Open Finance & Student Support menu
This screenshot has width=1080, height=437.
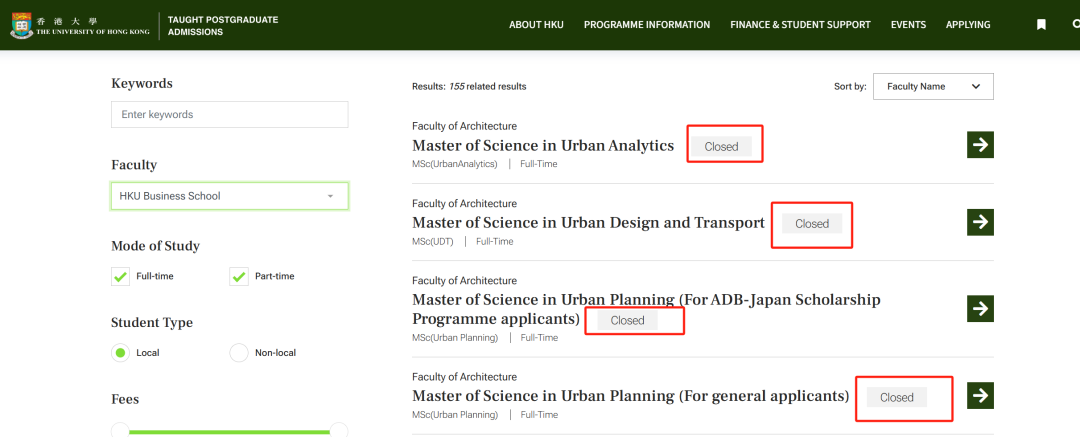(800, 25)
